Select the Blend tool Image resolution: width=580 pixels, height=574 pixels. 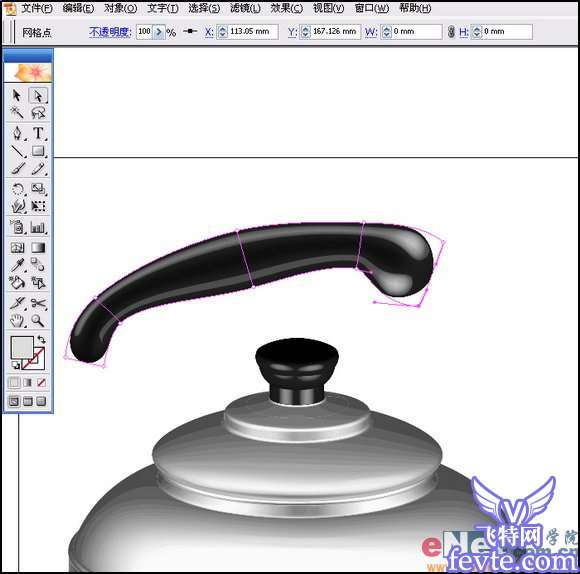coord(38,265)
